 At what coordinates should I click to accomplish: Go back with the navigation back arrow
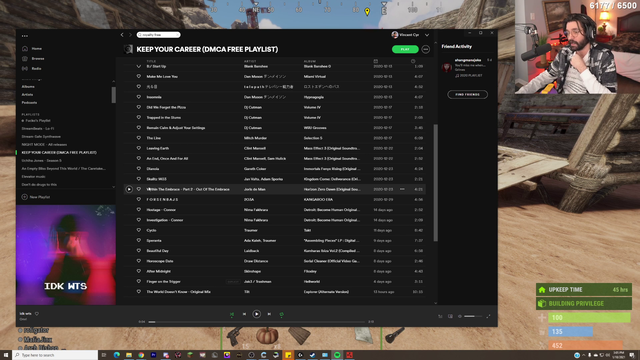(x=122, y=35)
